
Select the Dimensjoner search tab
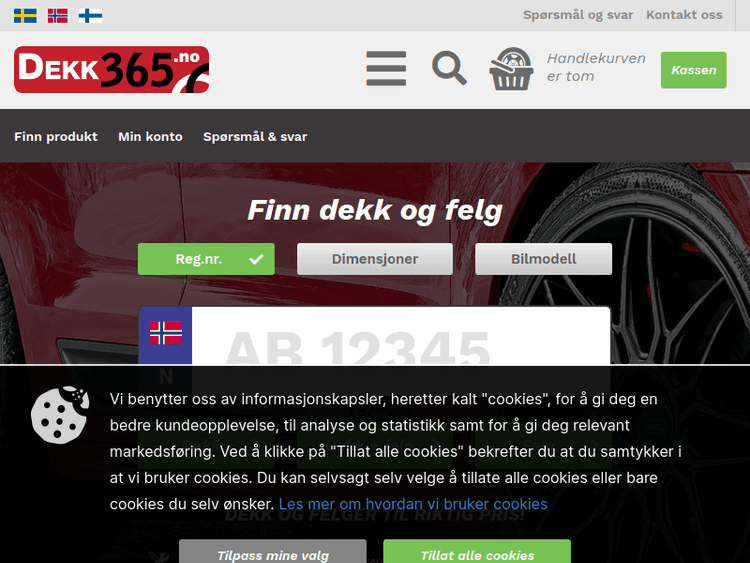[x=375, y=259]
